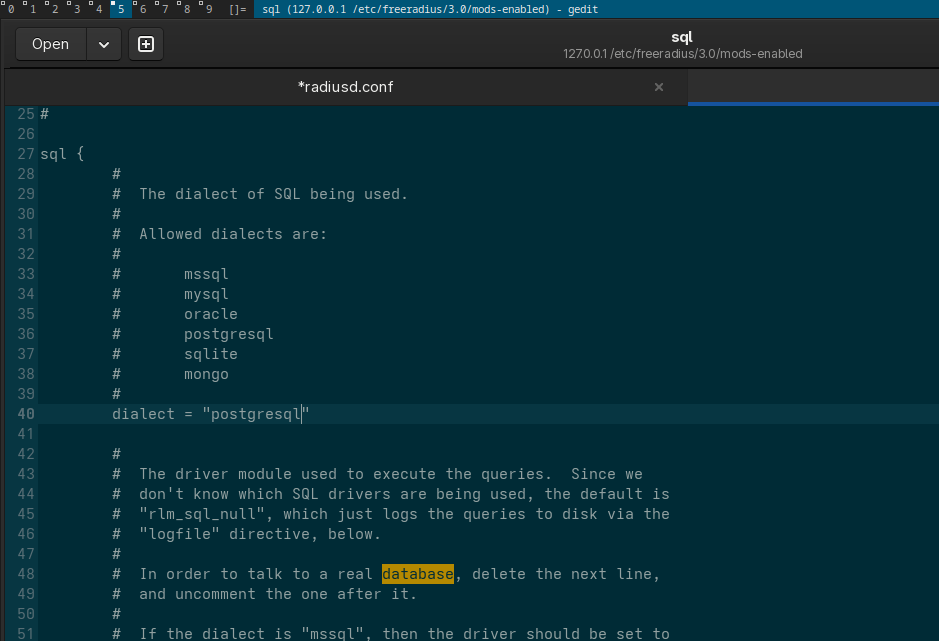The height and width of the screenshot is (641, 939).
Task: Select workspace 3 in the top bar
Action: click(x=77, y=9)
